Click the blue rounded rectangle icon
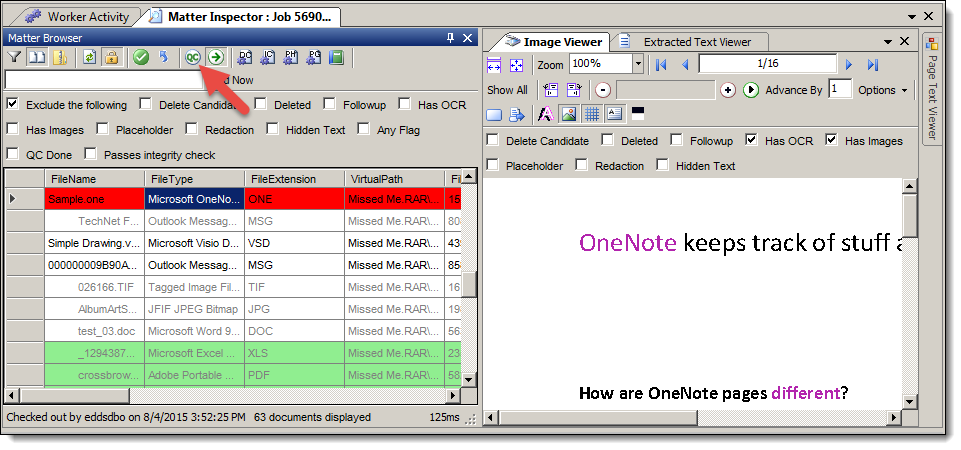The height and width of the screenshot is (450, 961). tap(494, 115)
